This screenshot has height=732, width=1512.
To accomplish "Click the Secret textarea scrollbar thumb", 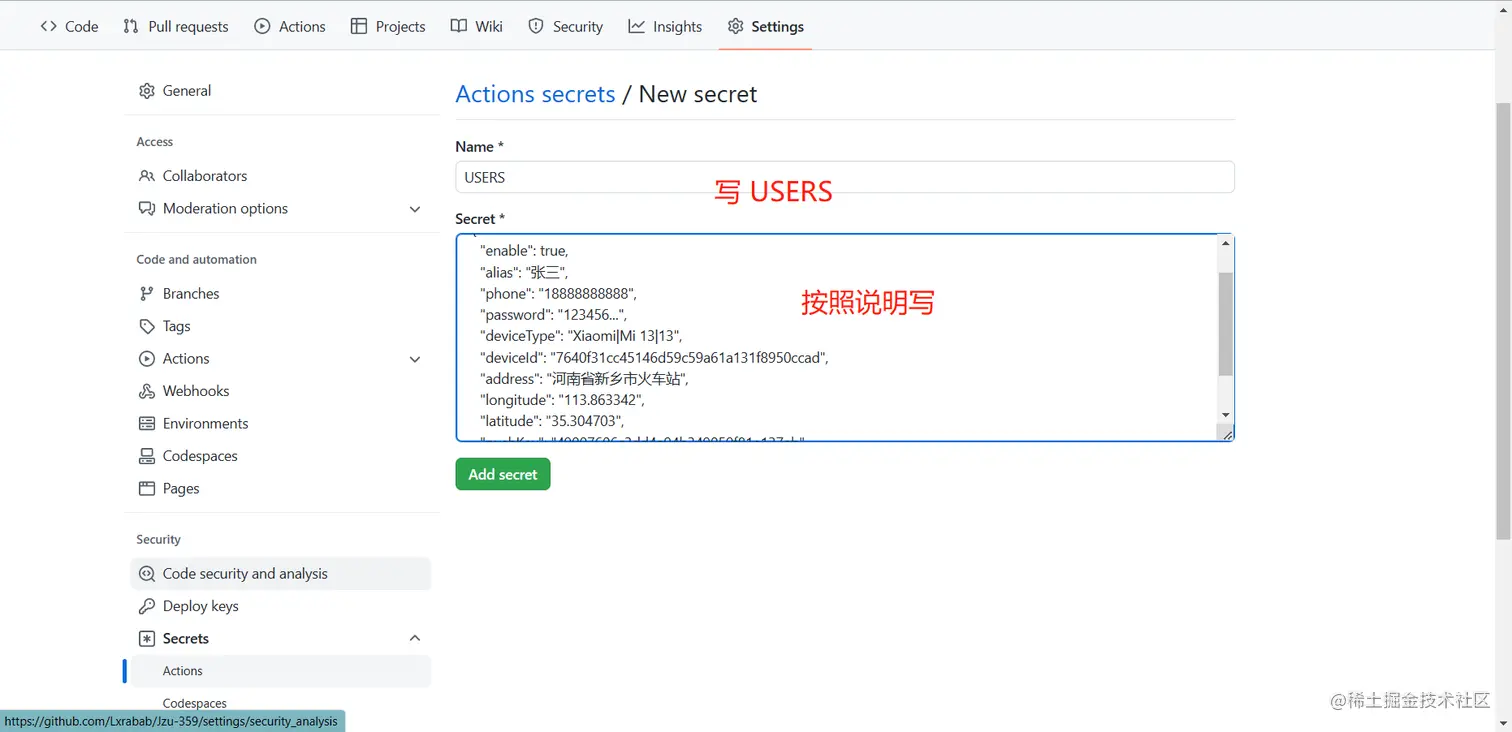I will coord(1226,324).
